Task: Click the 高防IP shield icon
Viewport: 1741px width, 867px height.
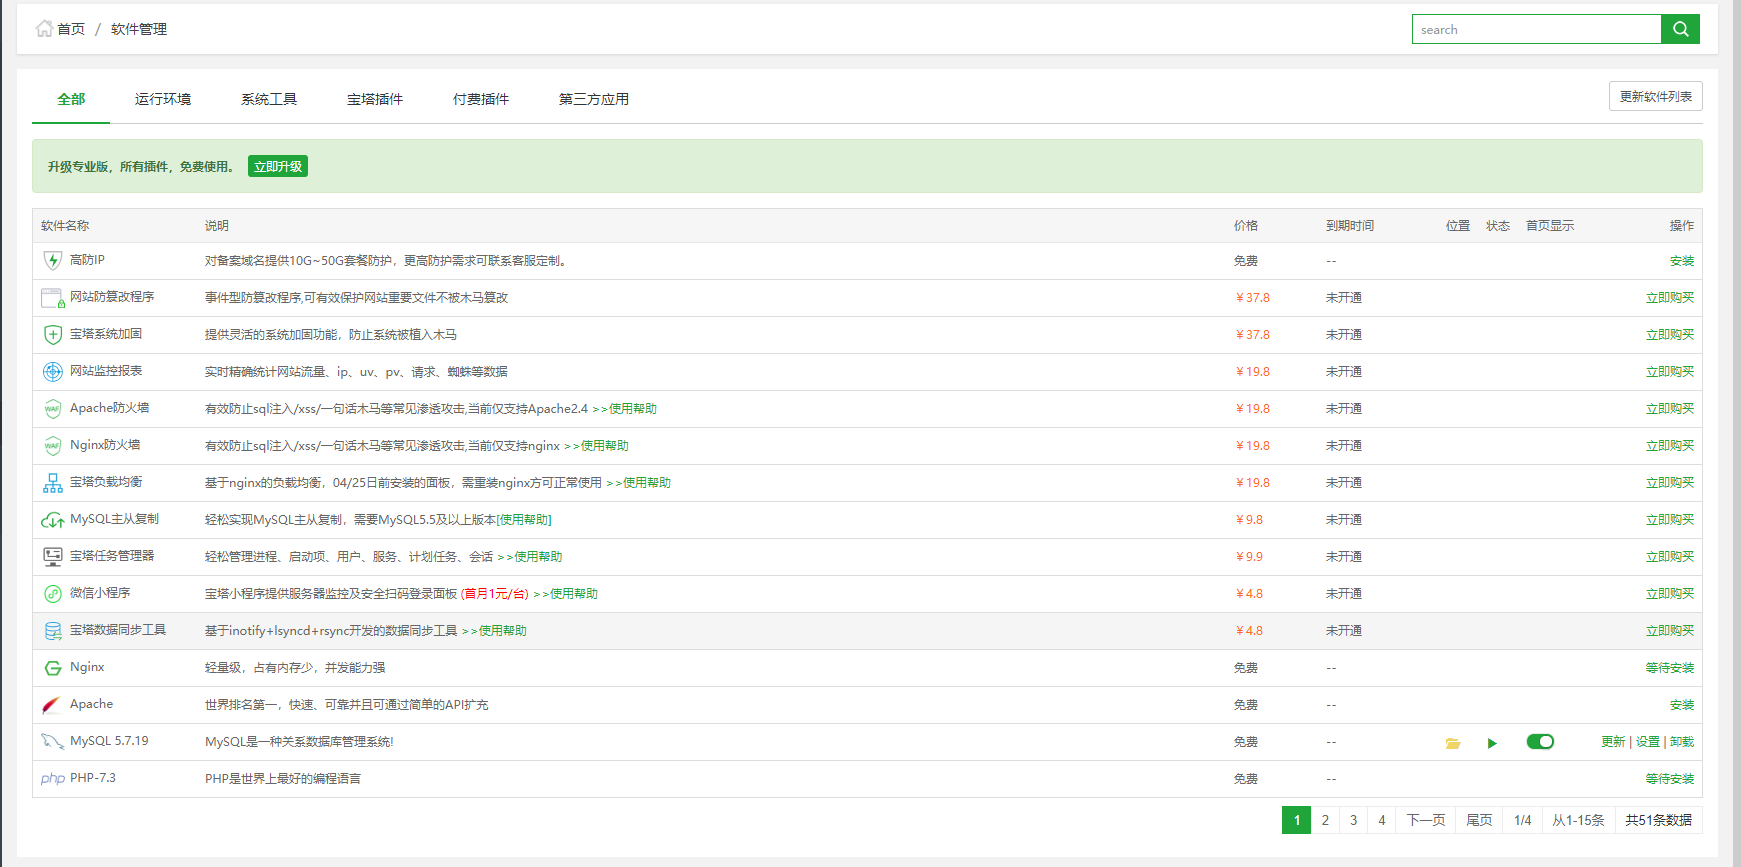Action: [53, 260]
